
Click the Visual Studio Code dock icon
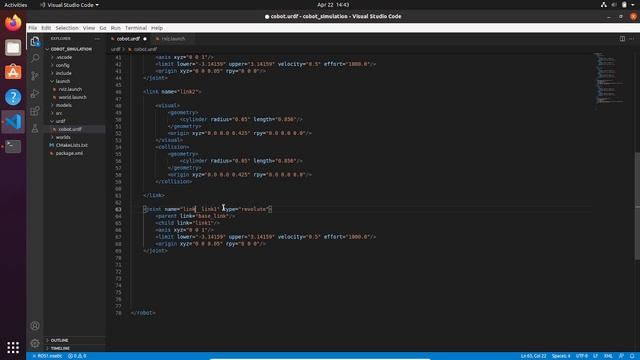point(13,122)
